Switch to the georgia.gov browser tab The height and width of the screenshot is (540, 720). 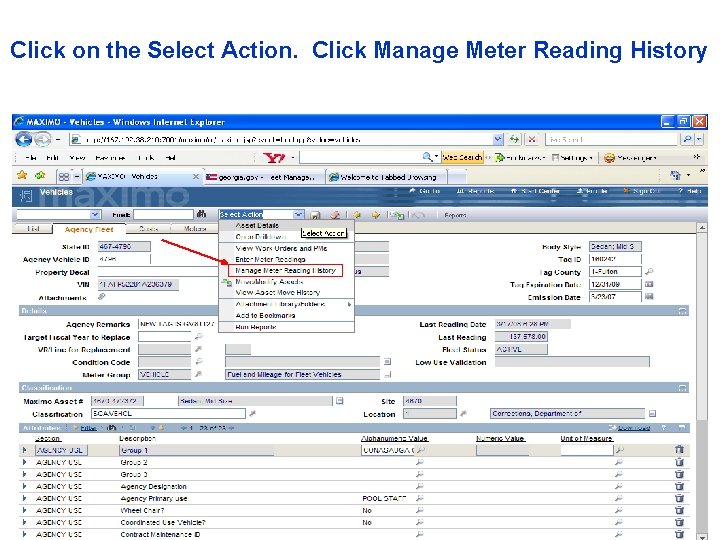pos(264,177)
